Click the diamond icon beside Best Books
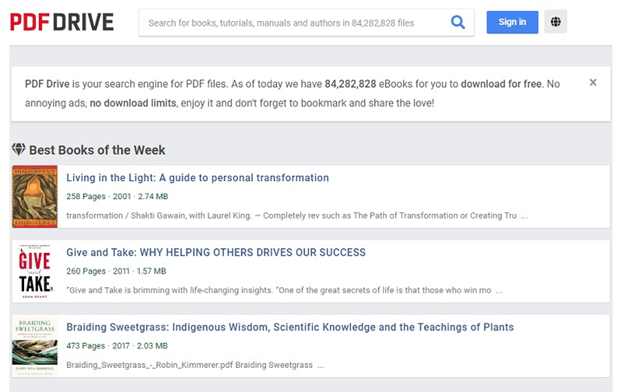 [19, 149]
